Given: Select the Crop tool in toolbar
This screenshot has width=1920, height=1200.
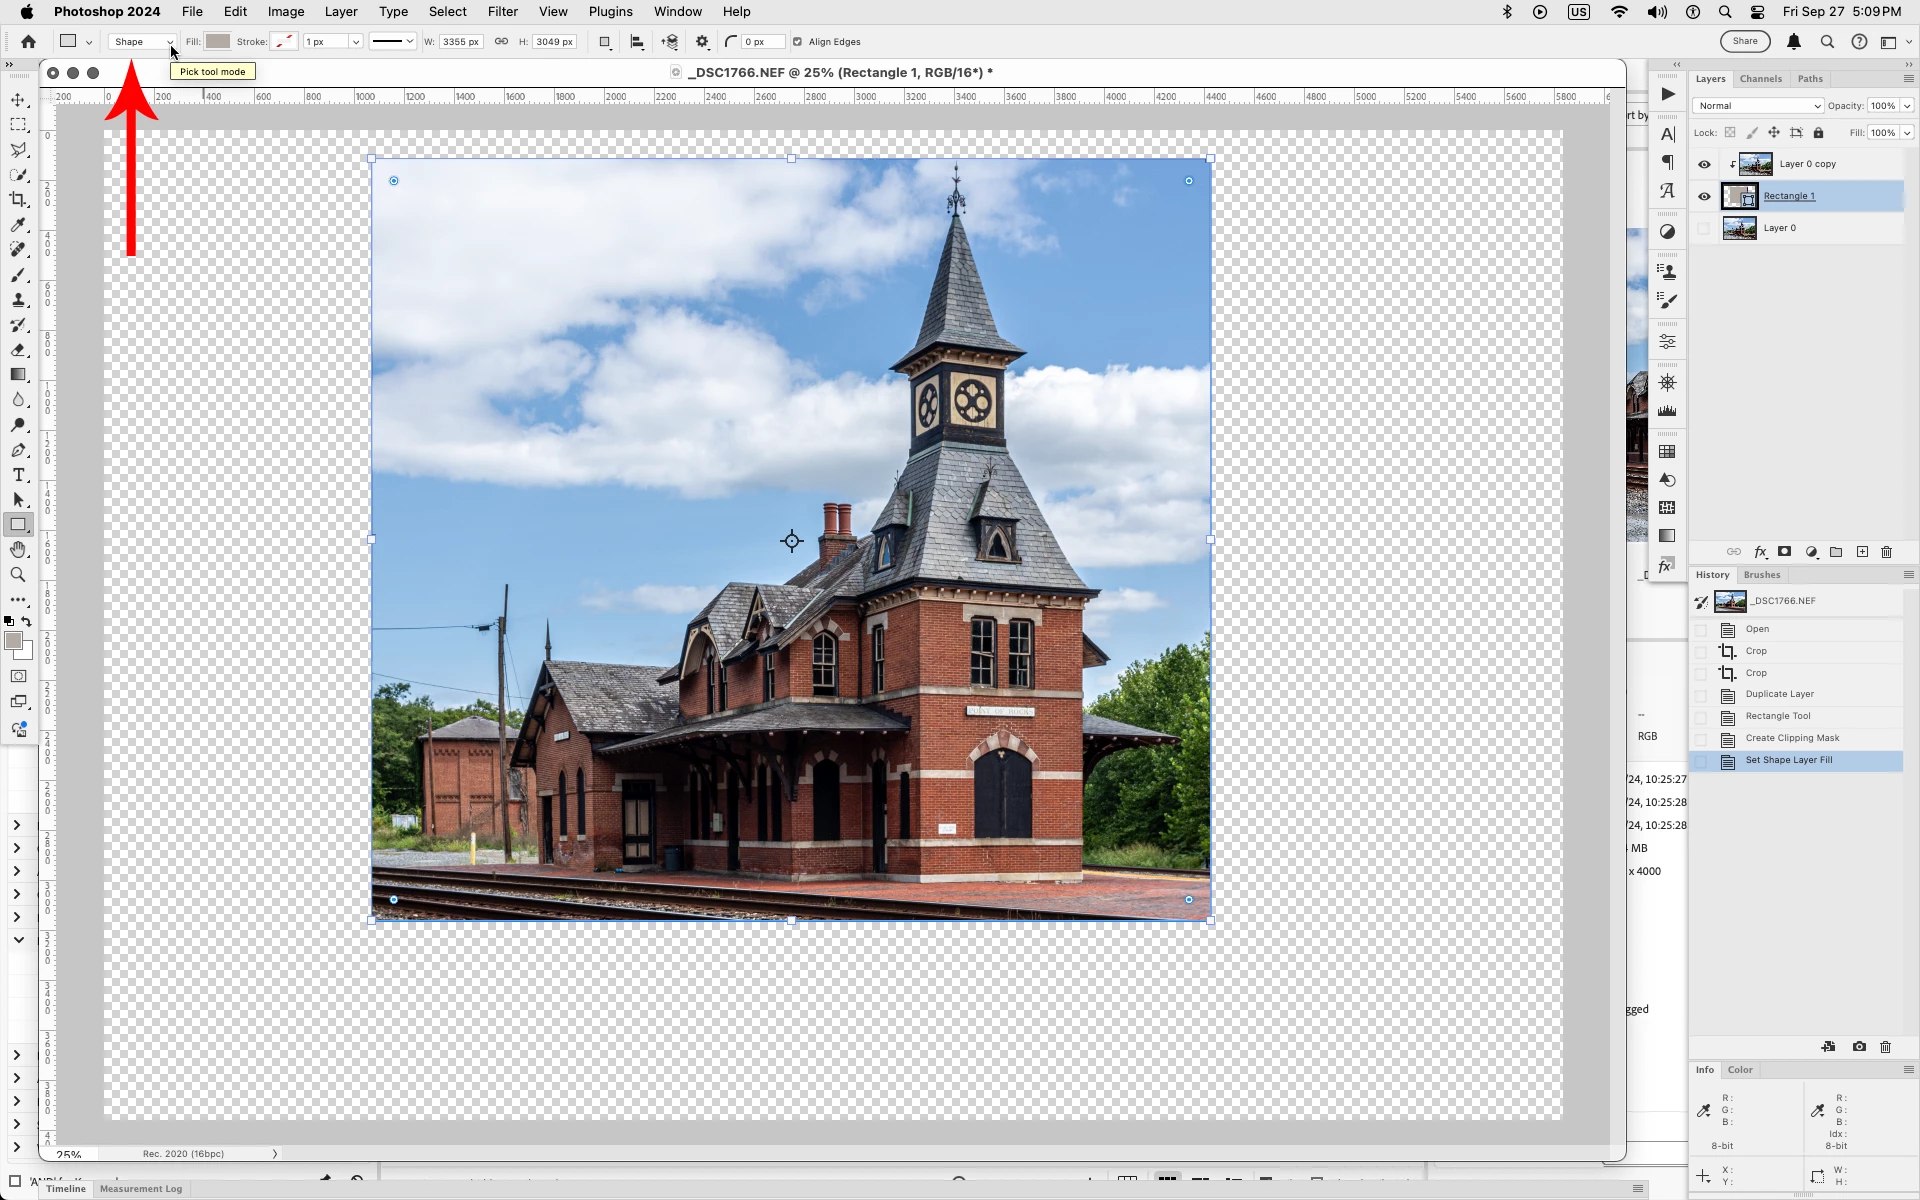Looking at the screenshot, I should pos(19,200).
